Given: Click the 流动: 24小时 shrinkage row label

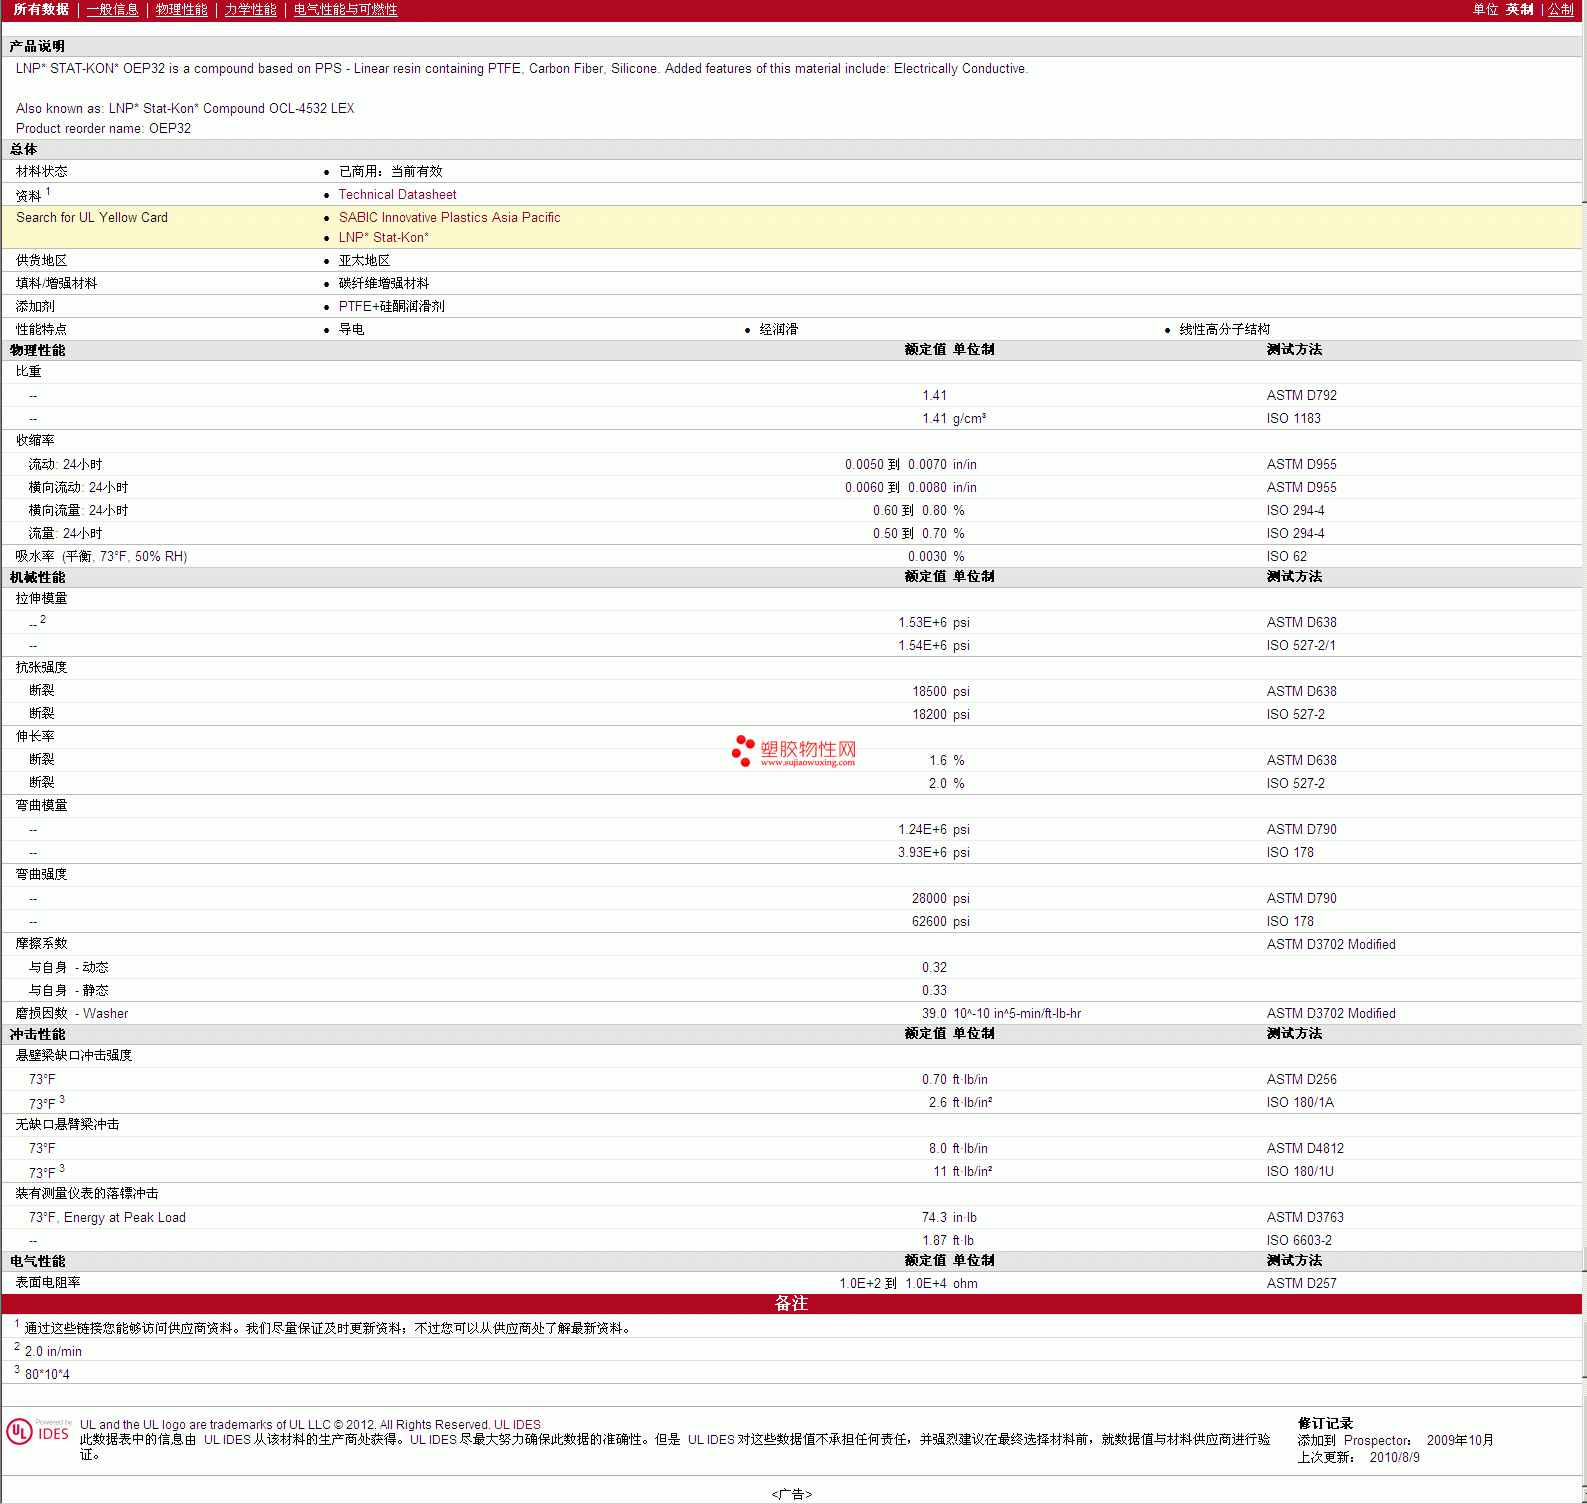Looking at the screenshot, I should 65,465.
